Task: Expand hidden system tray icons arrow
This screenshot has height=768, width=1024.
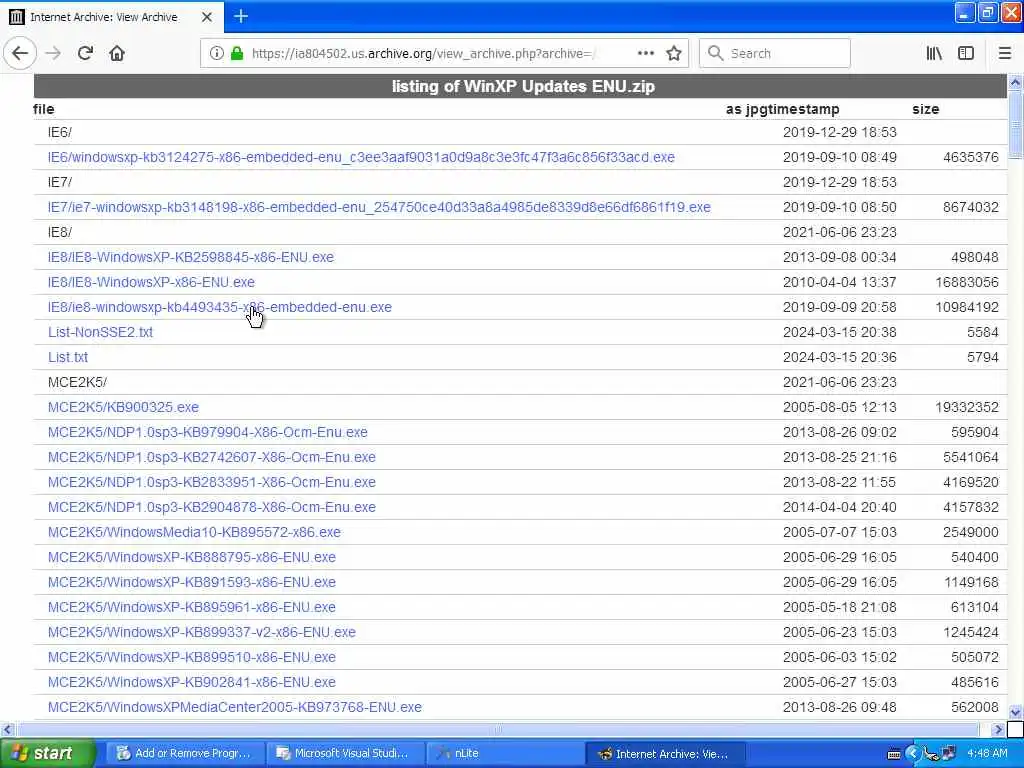Action: click(912, 754)
